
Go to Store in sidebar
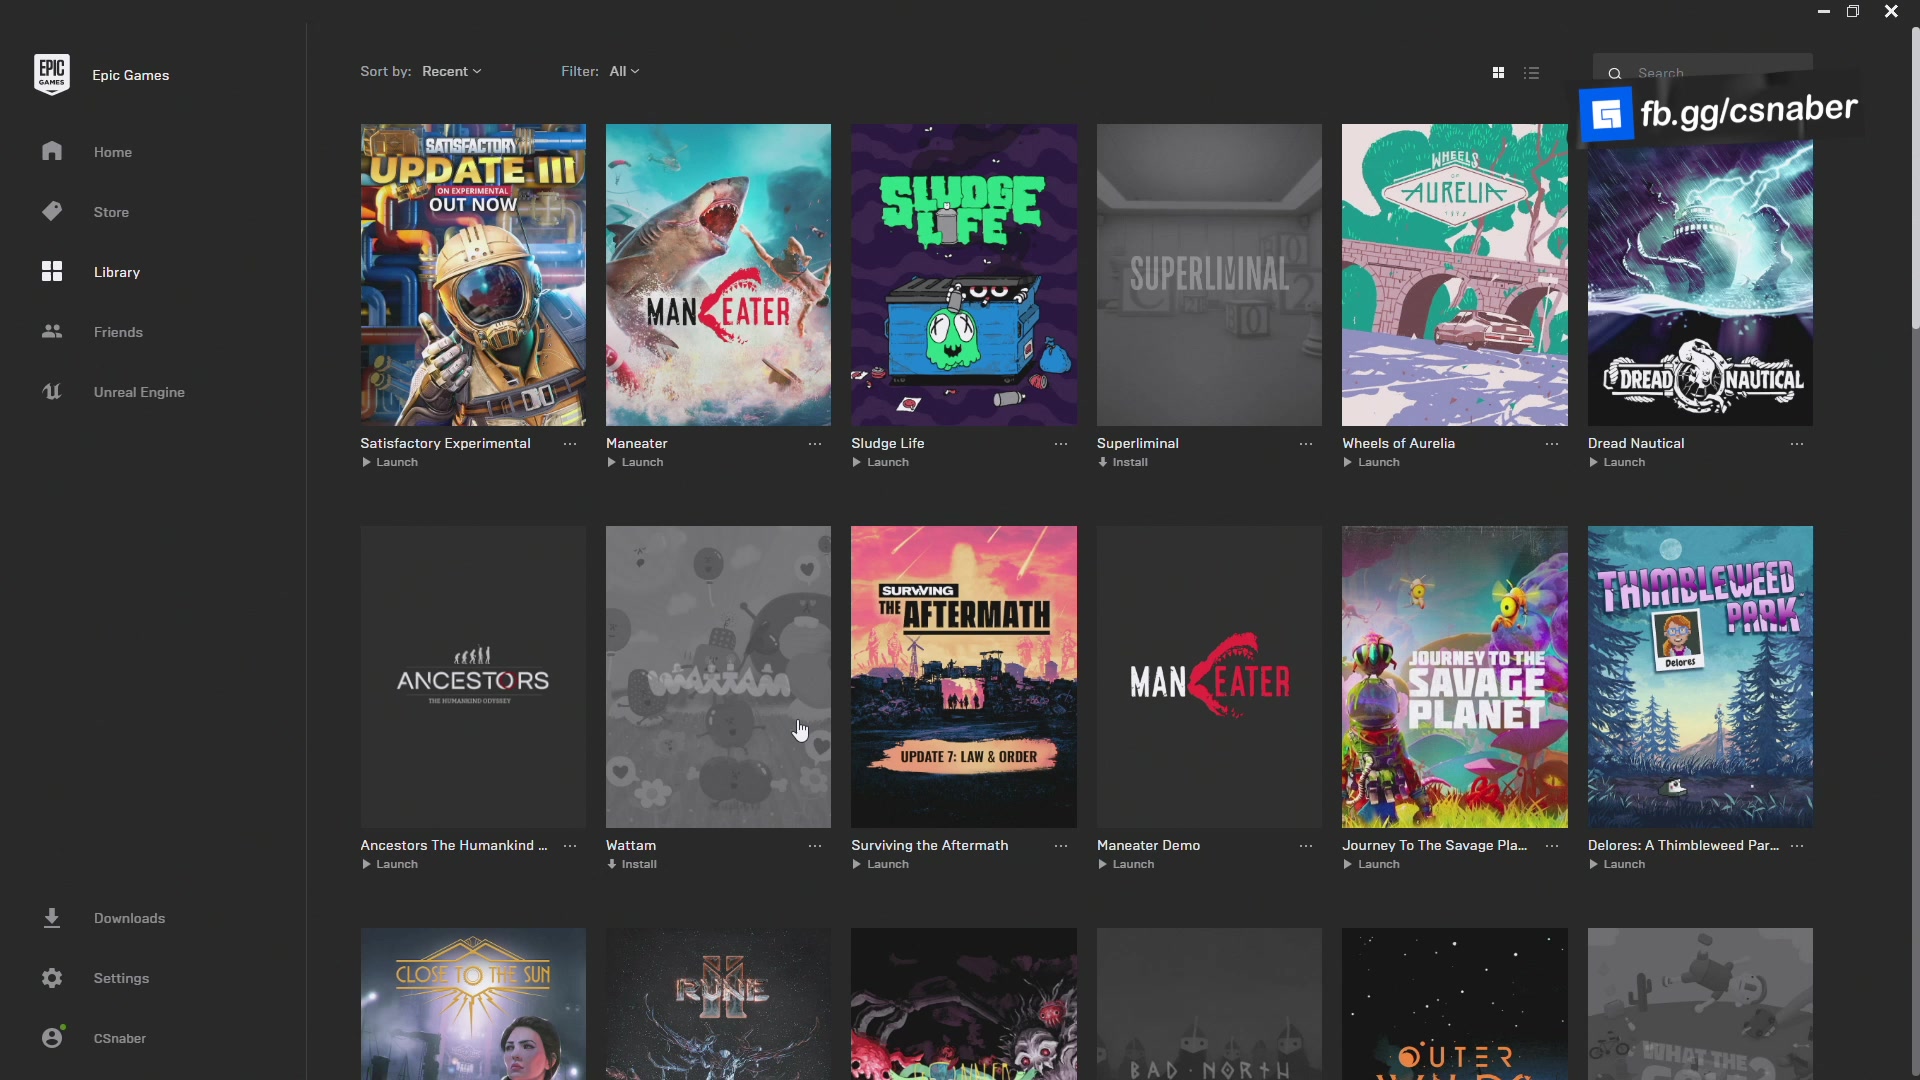coord(112,212)
